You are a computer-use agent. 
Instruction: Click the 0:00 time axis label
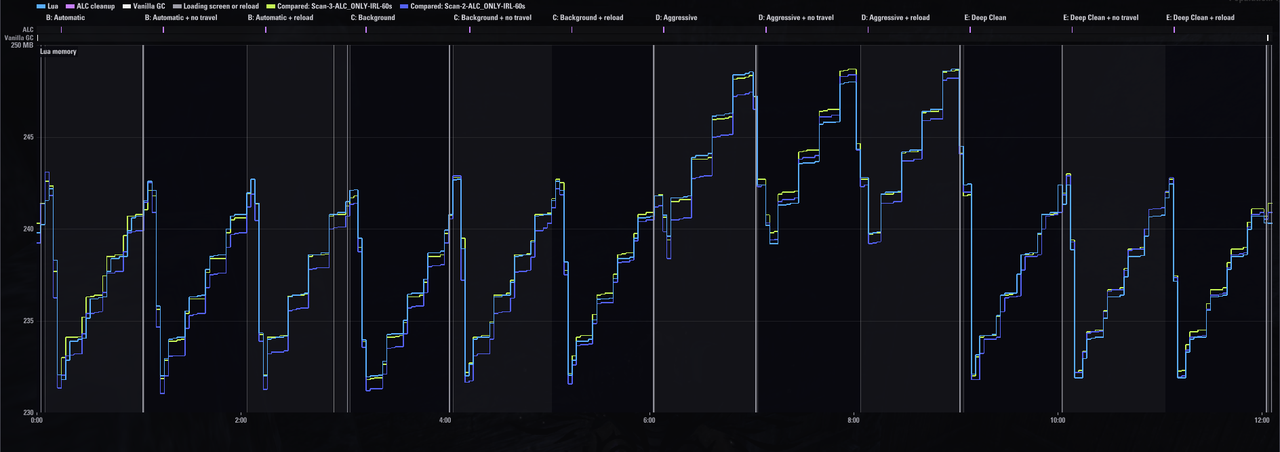37,421
